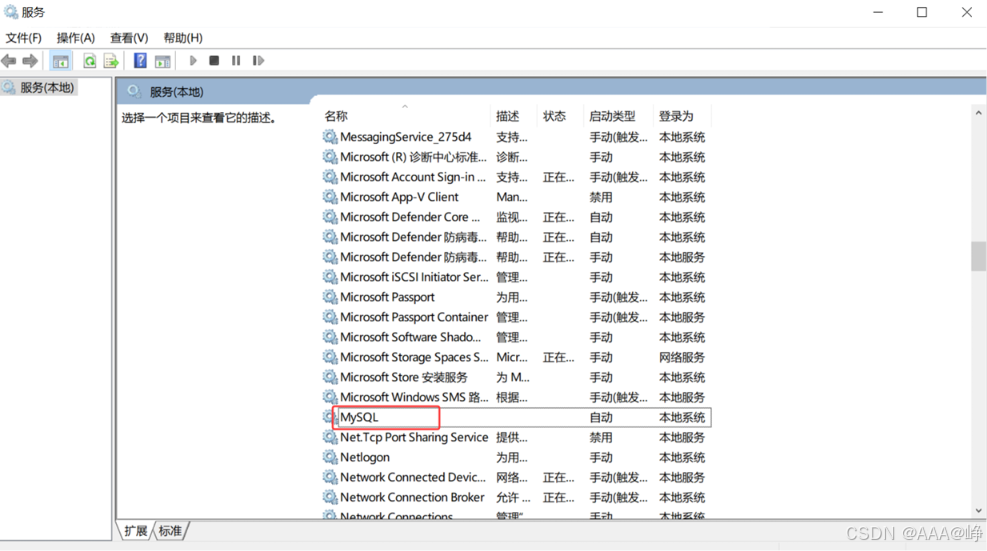Select the MySQL service name
The image size is (987, 551).
[359, 417]
